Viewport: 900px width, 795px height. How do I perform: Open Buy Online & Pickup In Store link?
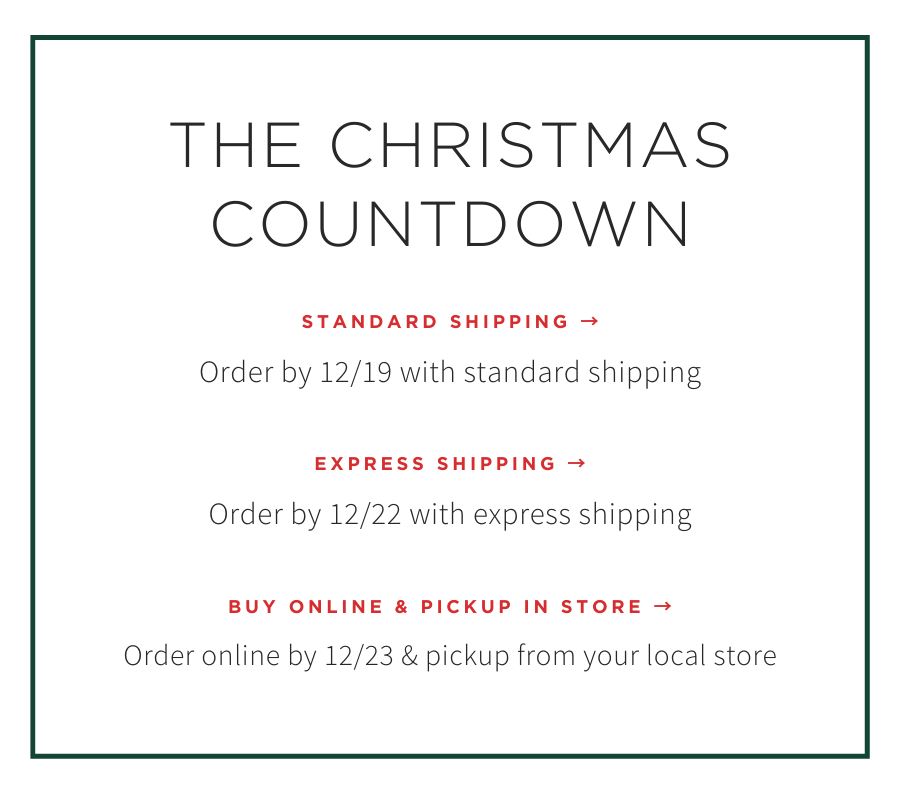pos(450,606)
